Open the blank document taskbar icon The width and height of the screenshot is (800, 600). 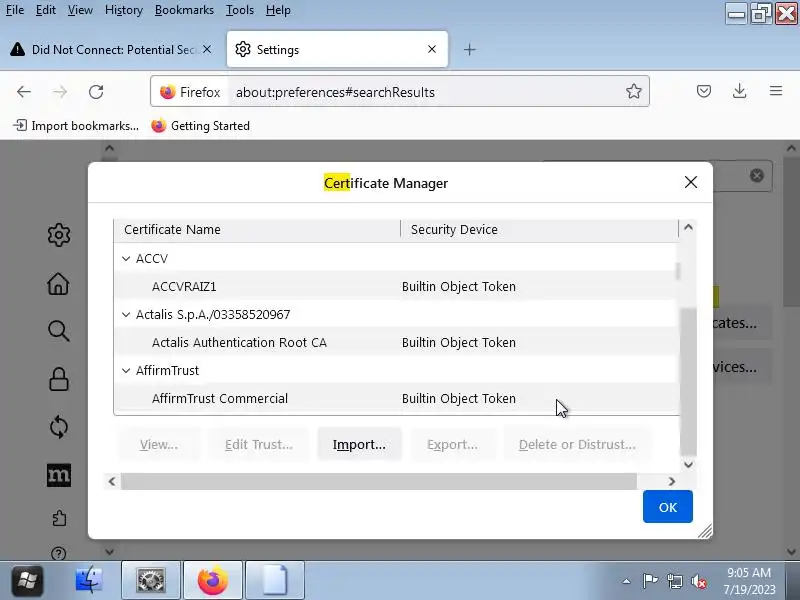click(275, 580)
